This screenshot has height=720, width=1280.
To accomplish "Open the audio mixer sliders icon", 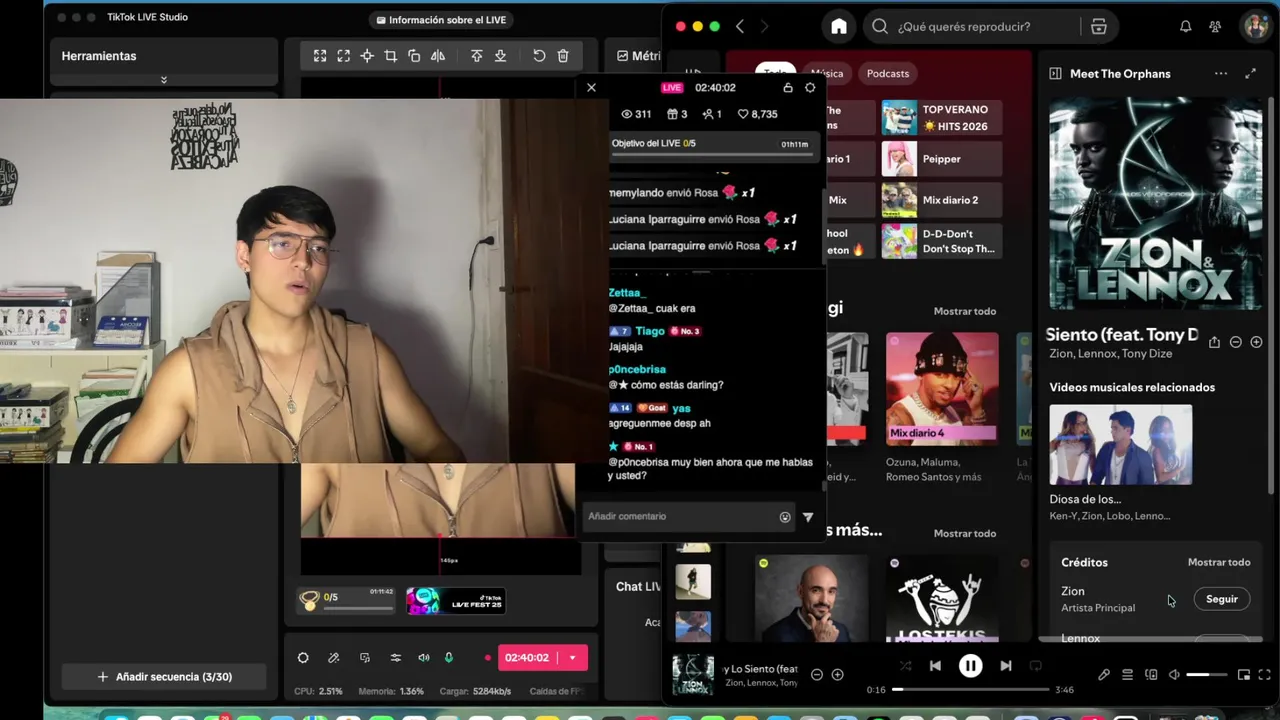I will (x=396, y=657).
